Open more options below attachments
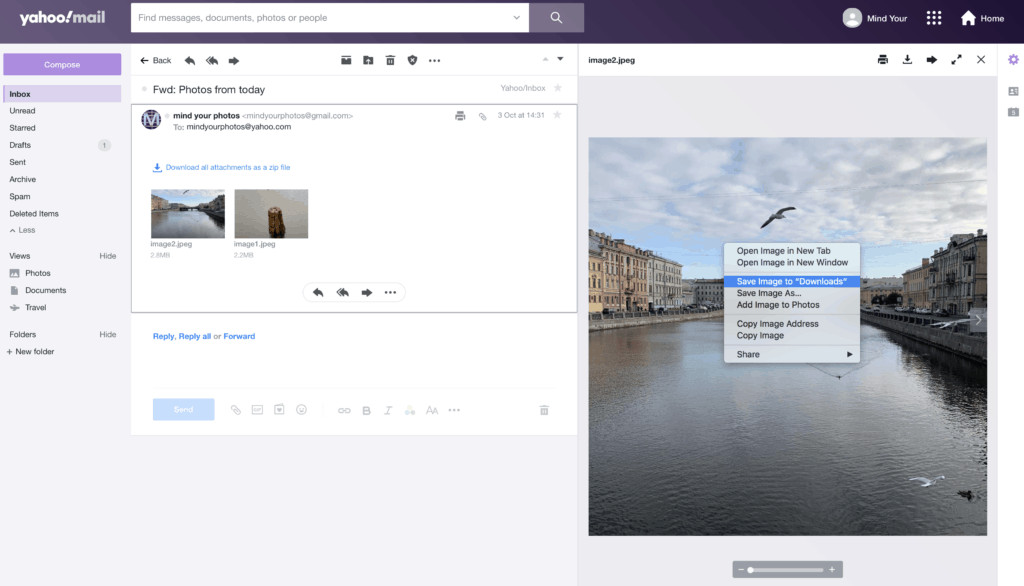Screen dimensions: 1024x586 click(x=391, y=293)
